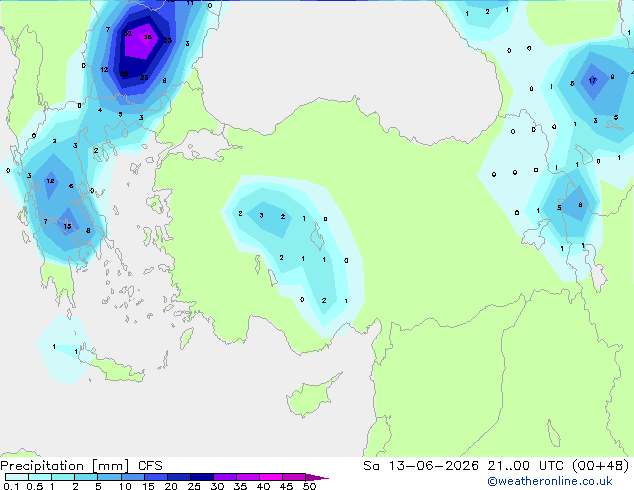
Task: Click the legend label '0.1'
Action: pos(11,486)
